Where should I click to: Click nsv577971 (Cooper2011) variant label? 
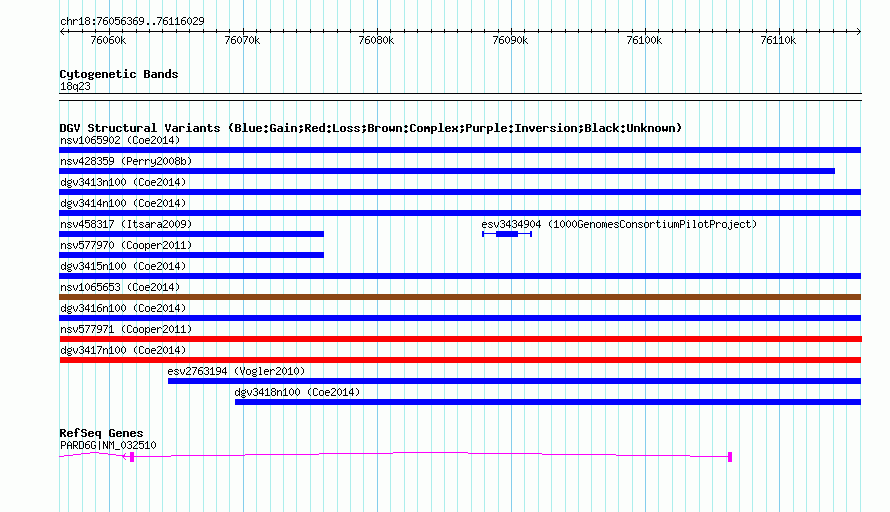126,329
